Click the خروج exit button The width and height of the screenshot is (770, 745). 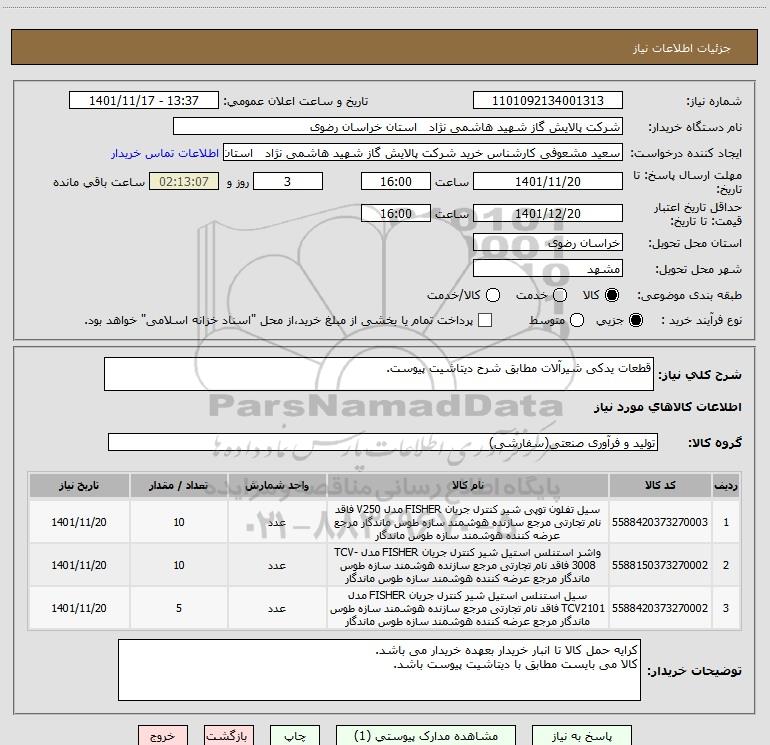[163, 736]
